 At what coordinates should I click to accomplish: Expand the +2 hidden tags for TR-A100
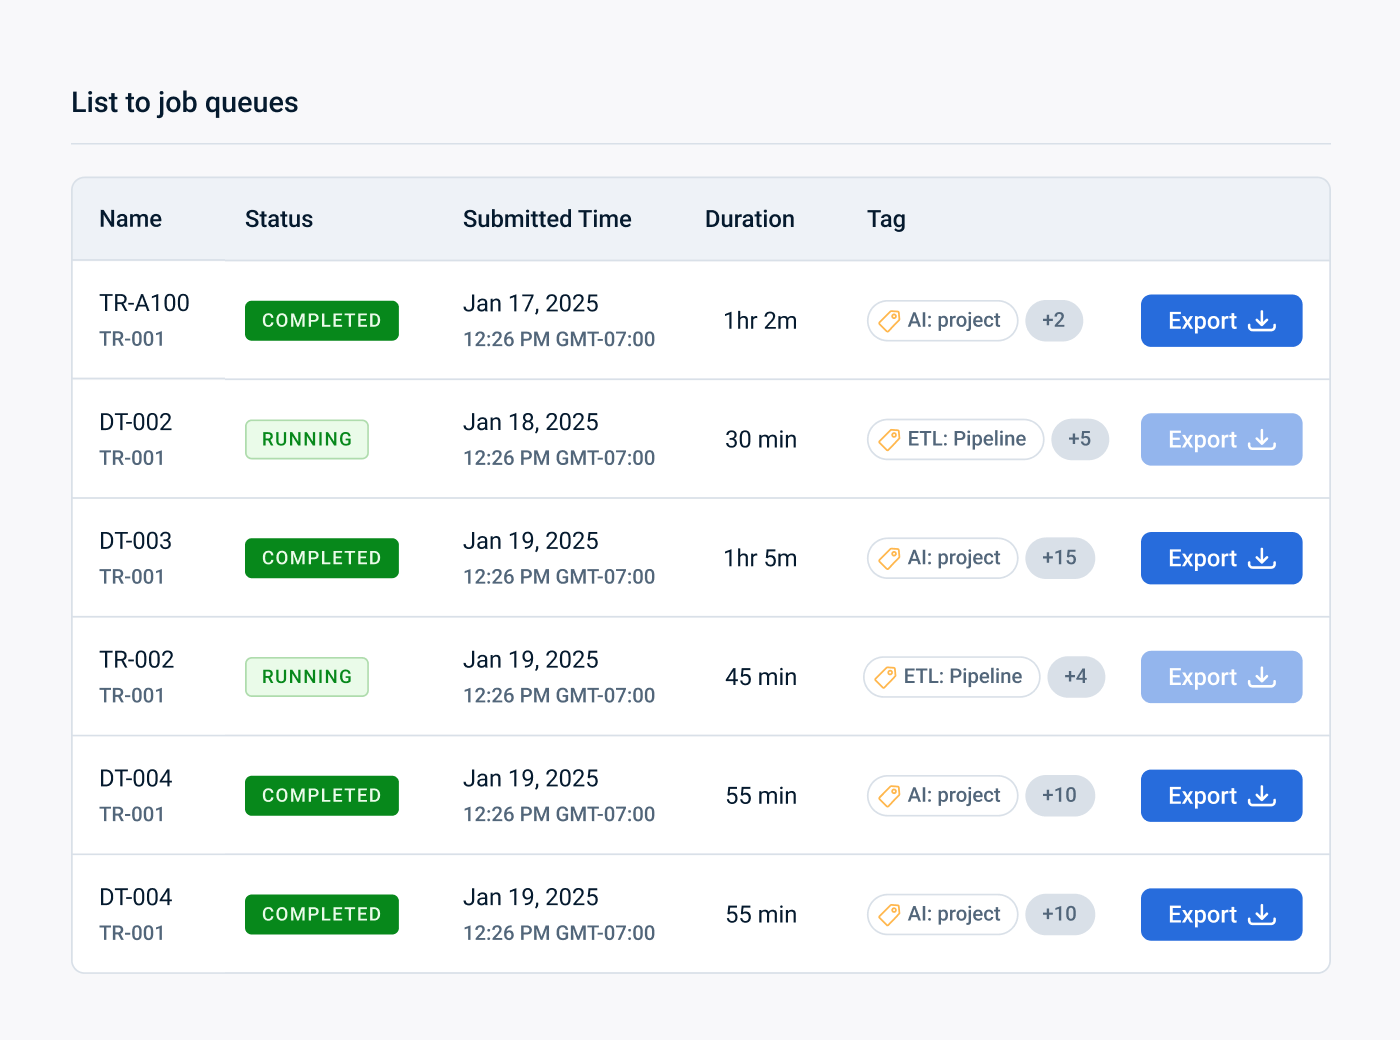(1054, 320)
